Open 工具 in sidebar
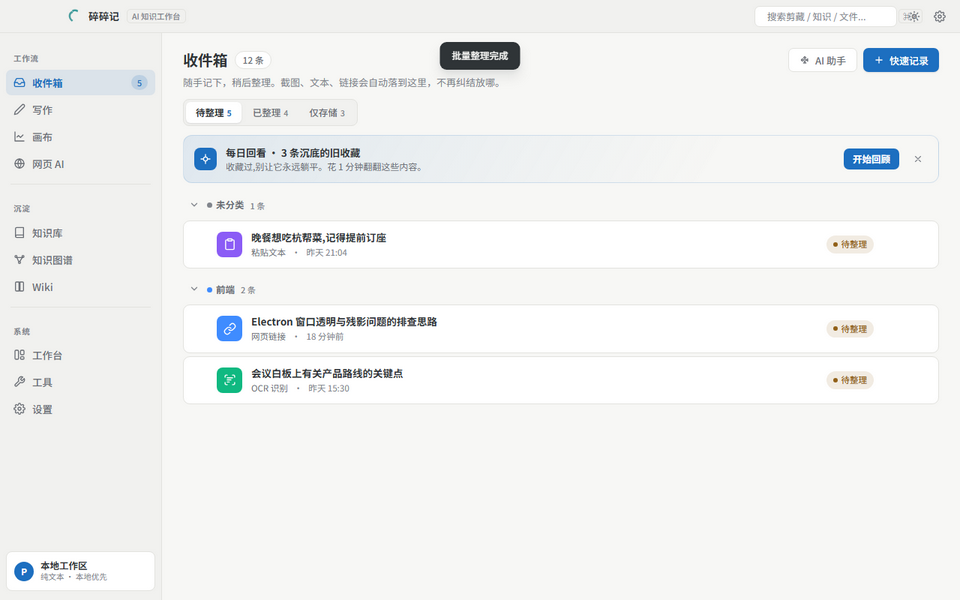The height and width of the screenshot is (600, 960). click(x=80, y=382)
